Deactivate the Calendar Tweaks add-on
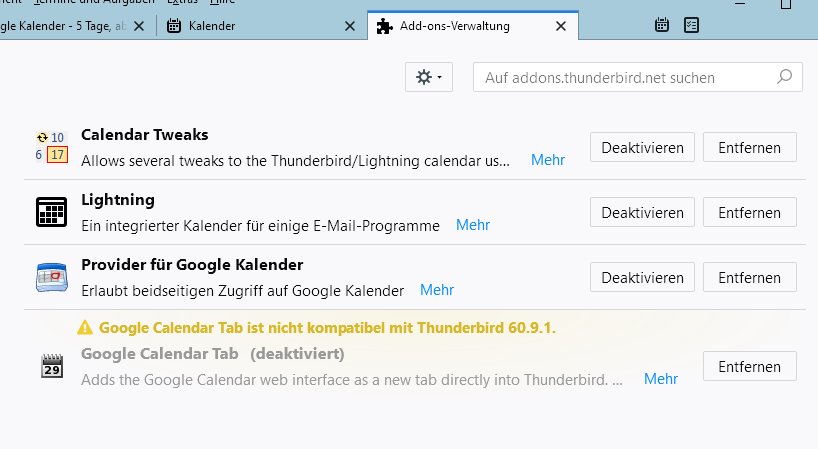The width and height of the screenshot is (818, 449). click(642, 147)
